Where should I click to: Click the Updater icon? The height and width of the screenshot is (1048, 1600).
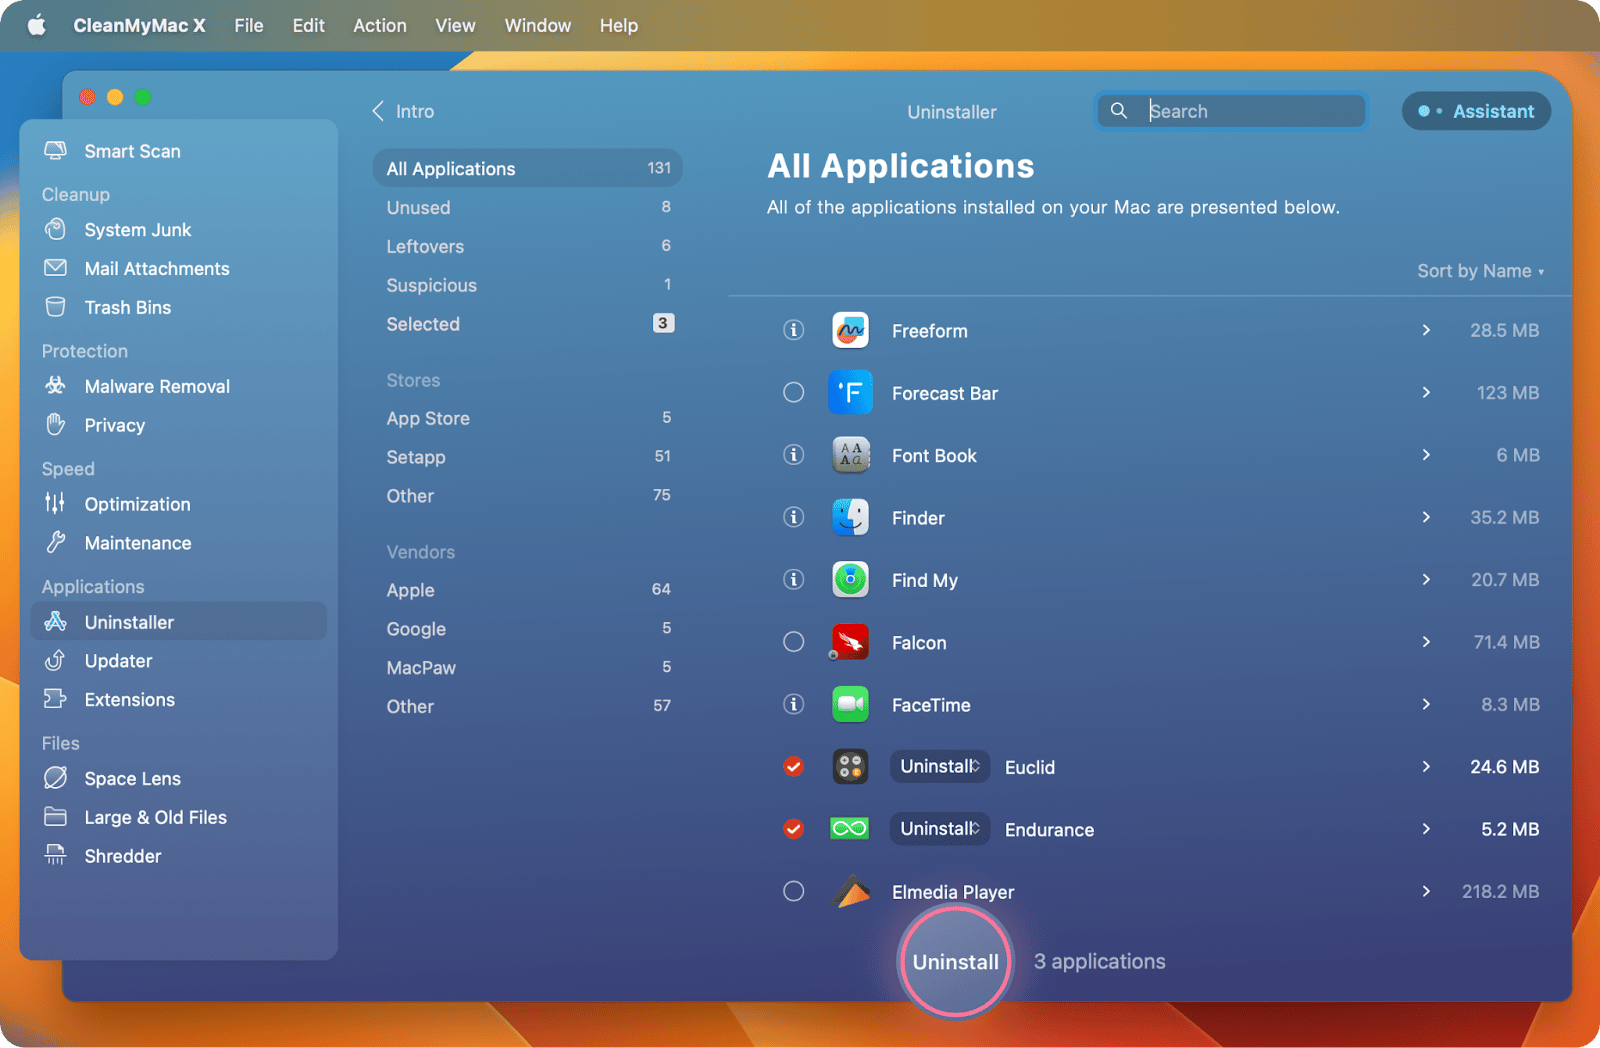tap(56, 660)
